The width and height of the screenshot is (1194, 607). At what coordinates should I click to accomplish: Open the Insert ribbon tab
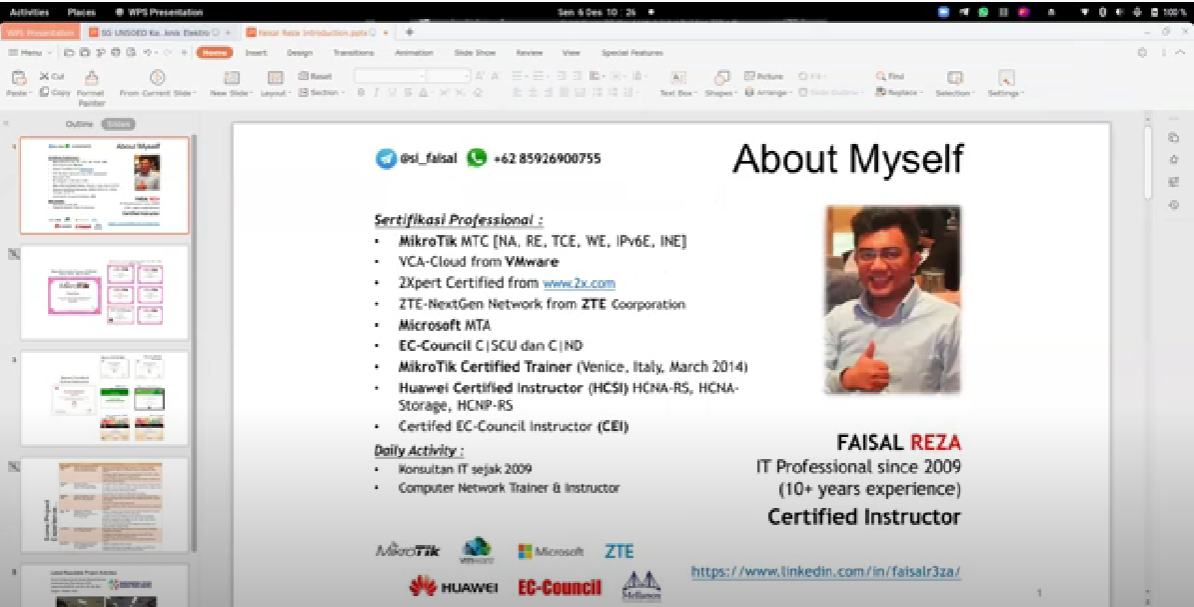(256, 53)
